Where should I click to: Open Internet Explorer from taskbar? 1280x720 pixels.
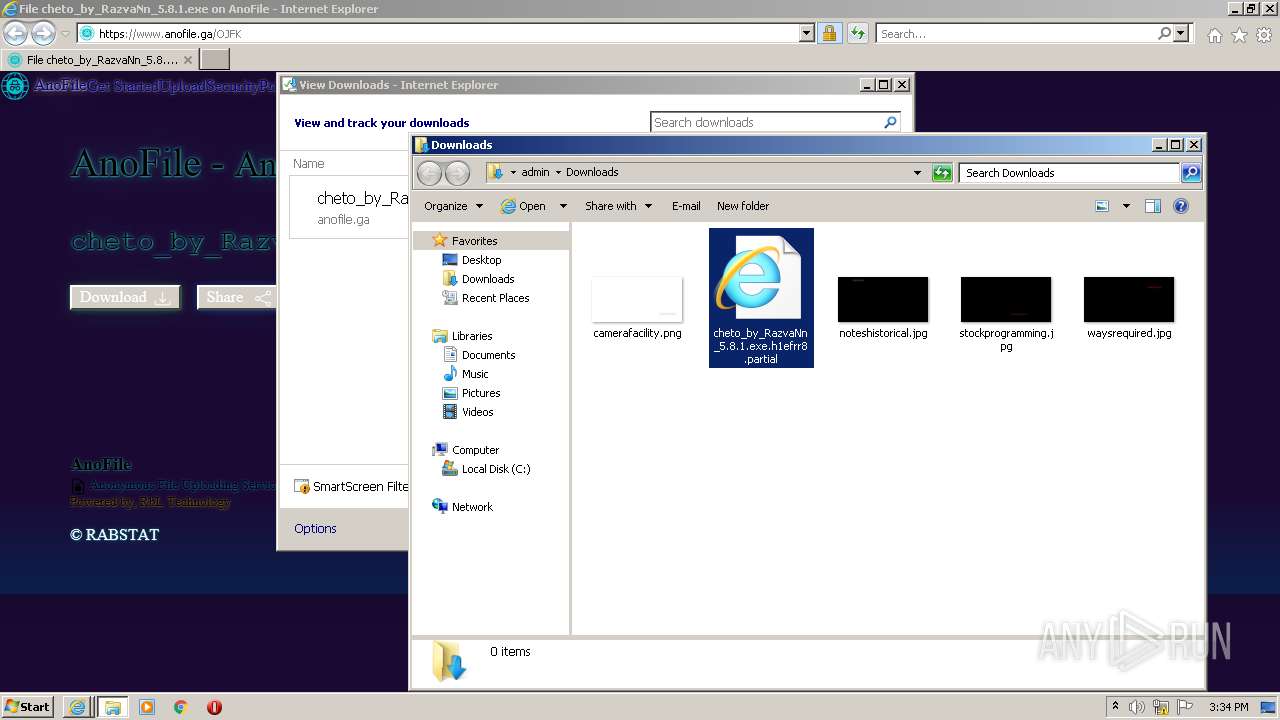pos(77,707)
